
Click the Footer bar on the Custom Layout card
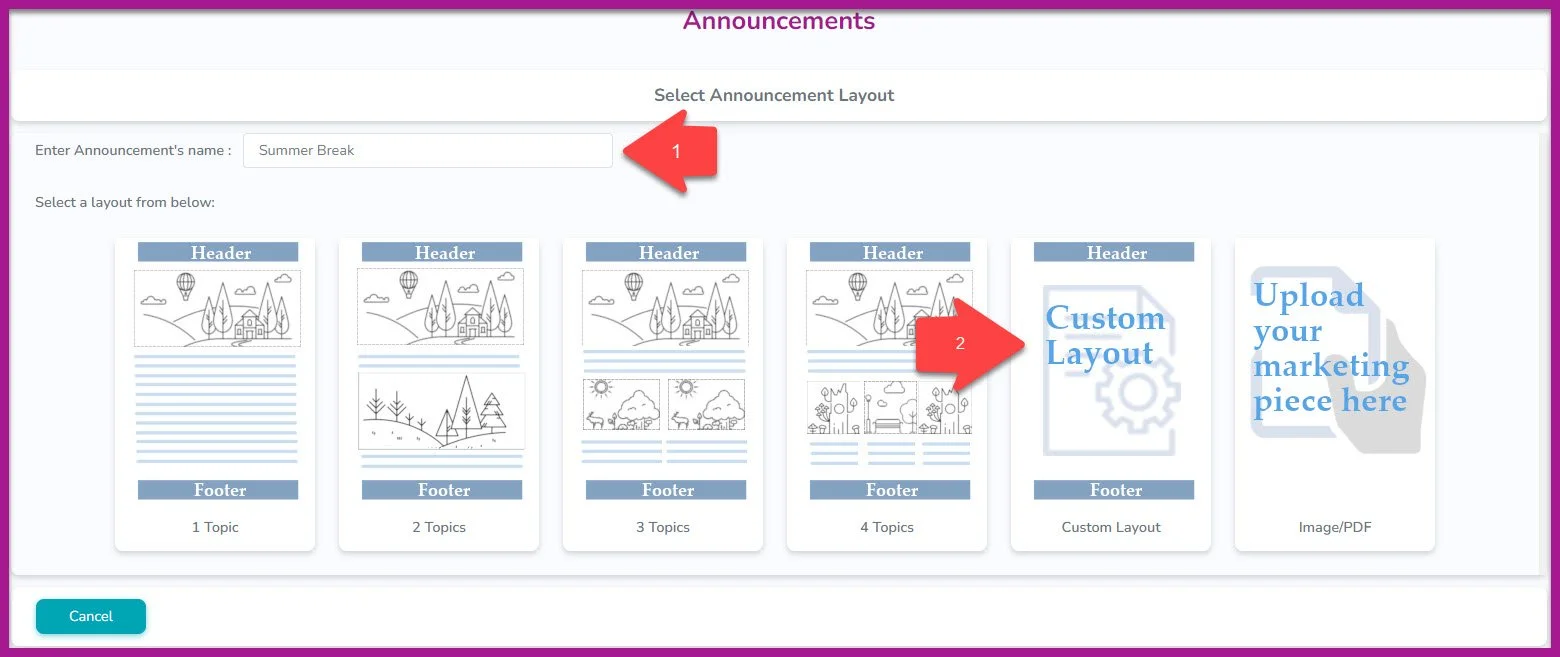tap(1115, 489)
